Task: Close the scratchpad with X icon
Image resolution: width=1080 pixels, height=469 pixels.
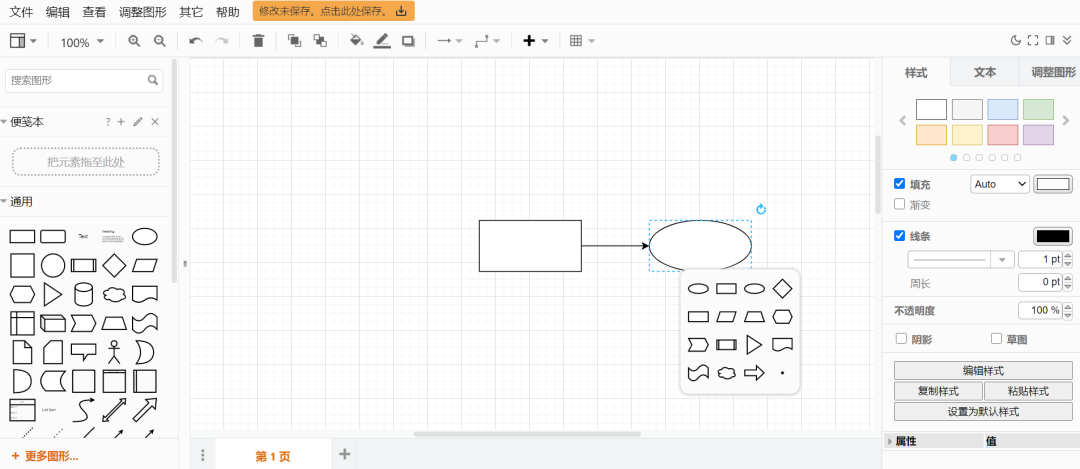Action: [155, 122]
